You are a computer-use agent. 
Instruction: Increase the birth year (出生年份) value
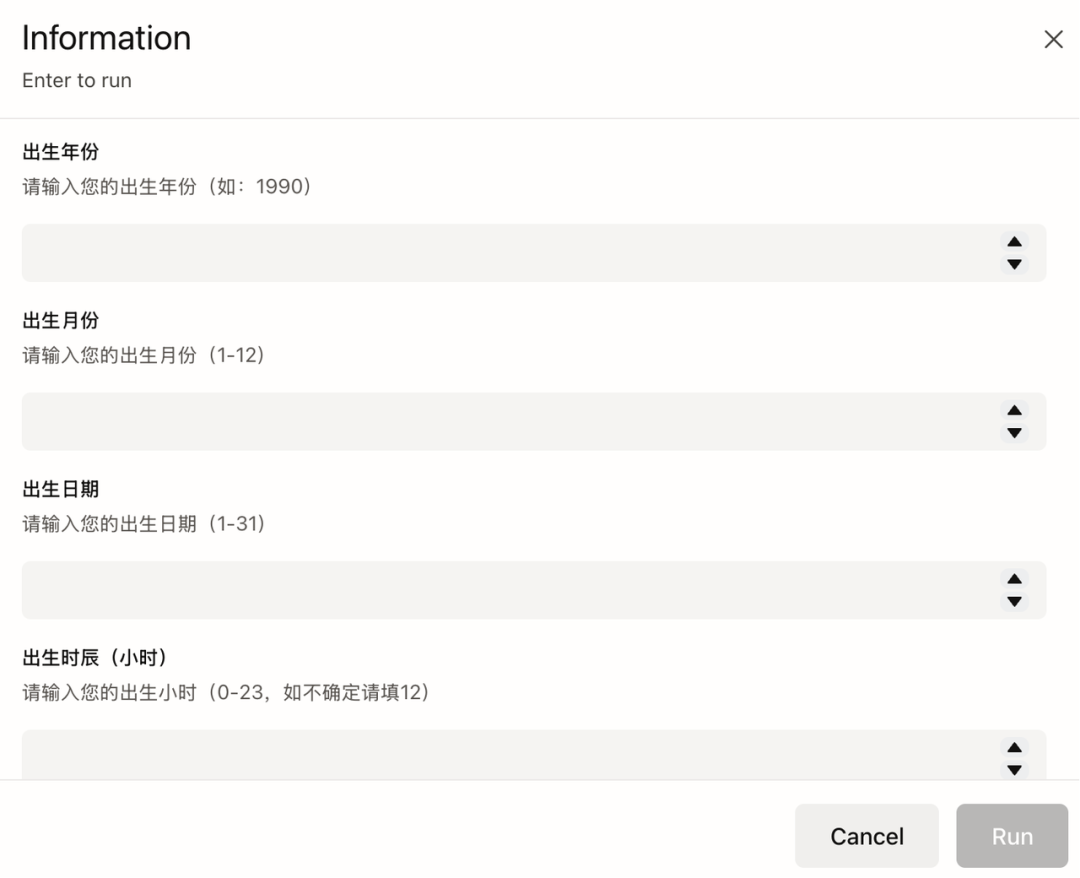1014,242
